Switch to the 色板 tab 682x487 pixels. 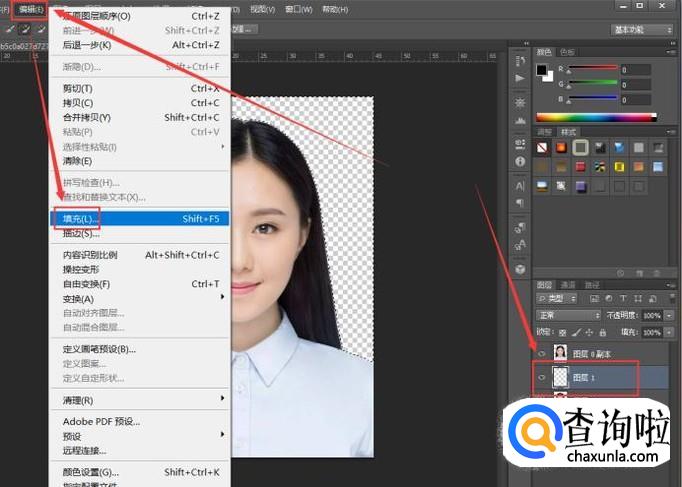568,52
